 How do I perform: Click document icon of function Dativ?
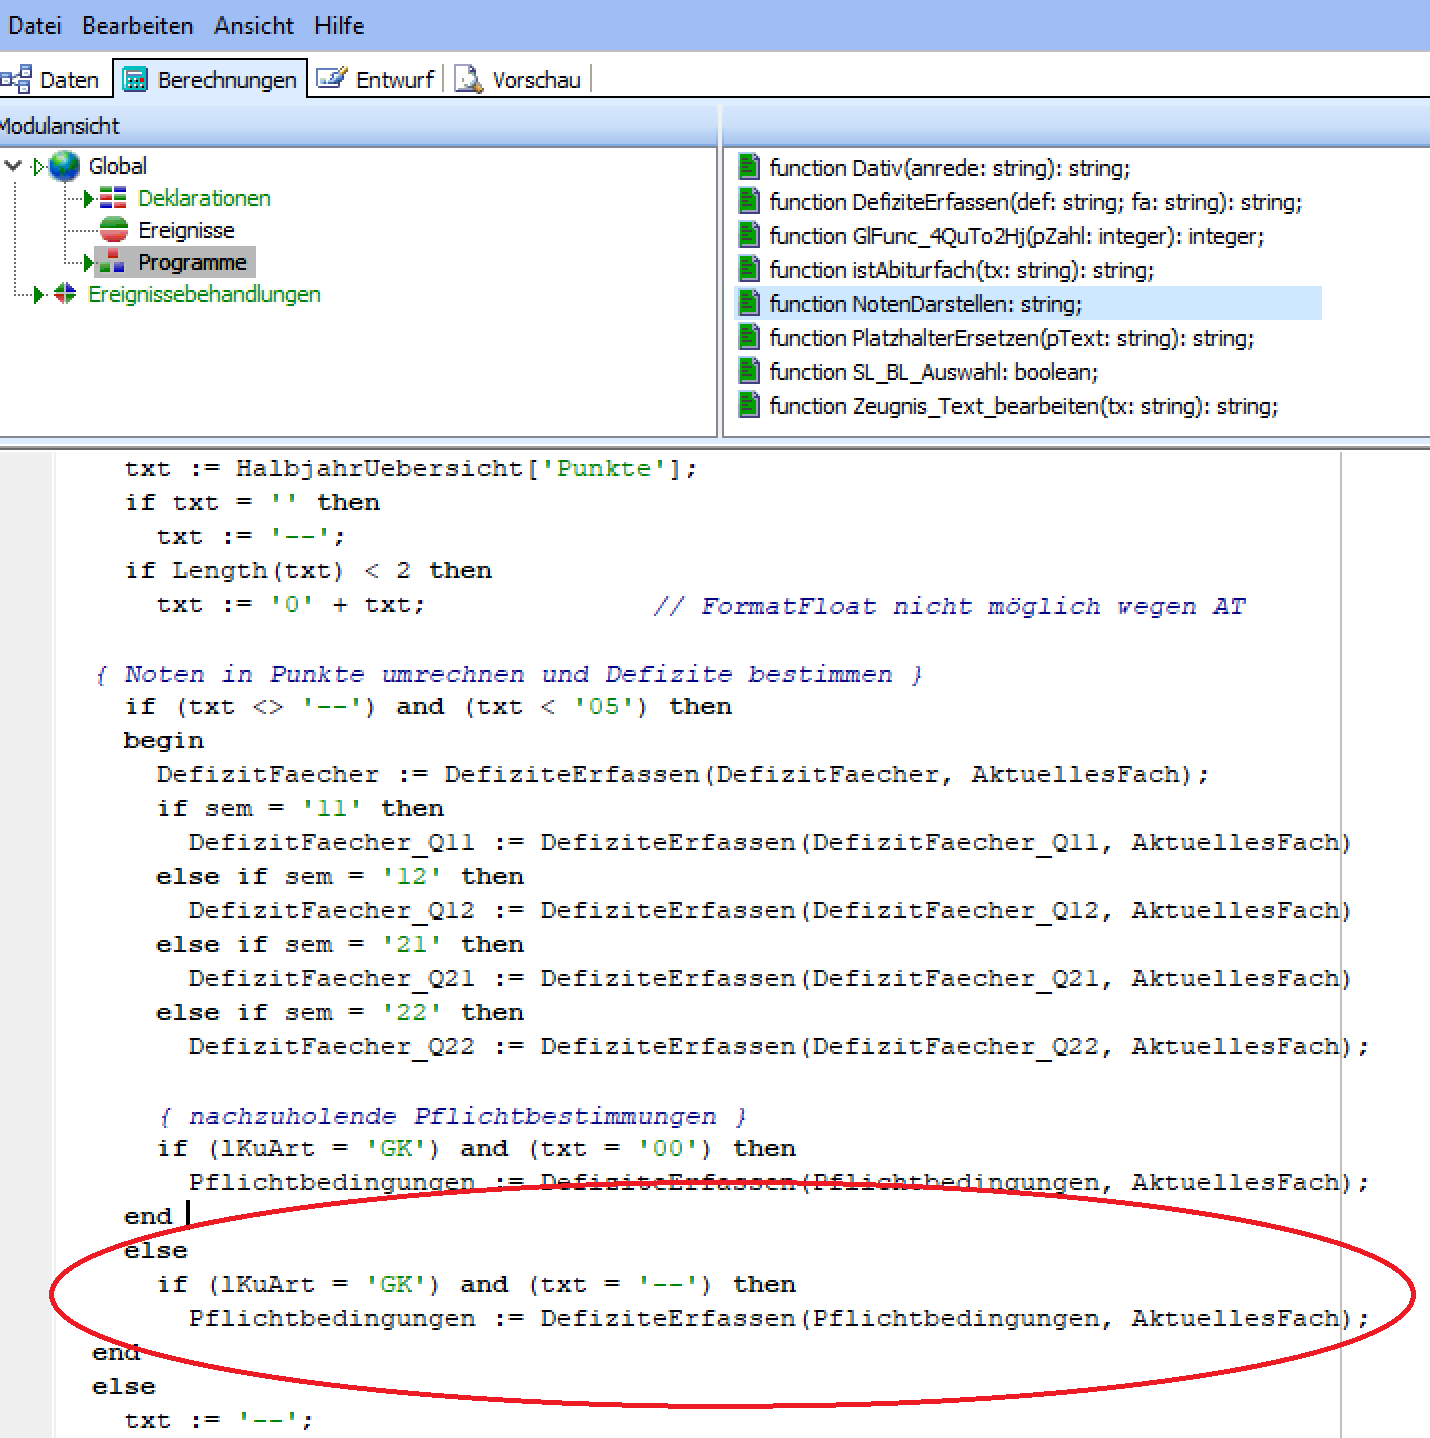coord(749,167)
